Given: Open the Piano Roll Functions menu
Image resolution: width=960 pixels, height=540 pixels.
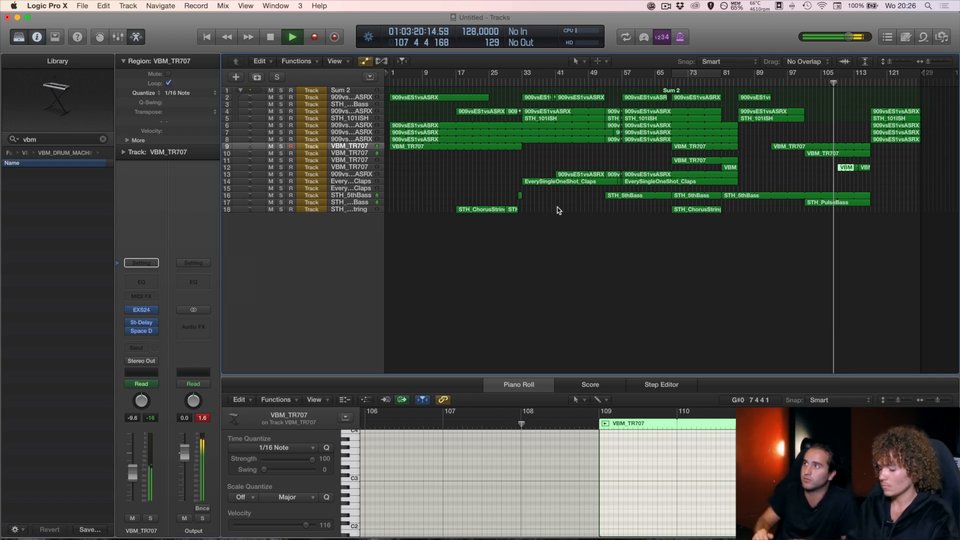Looking at the screenshot, I should pos(279,400).
